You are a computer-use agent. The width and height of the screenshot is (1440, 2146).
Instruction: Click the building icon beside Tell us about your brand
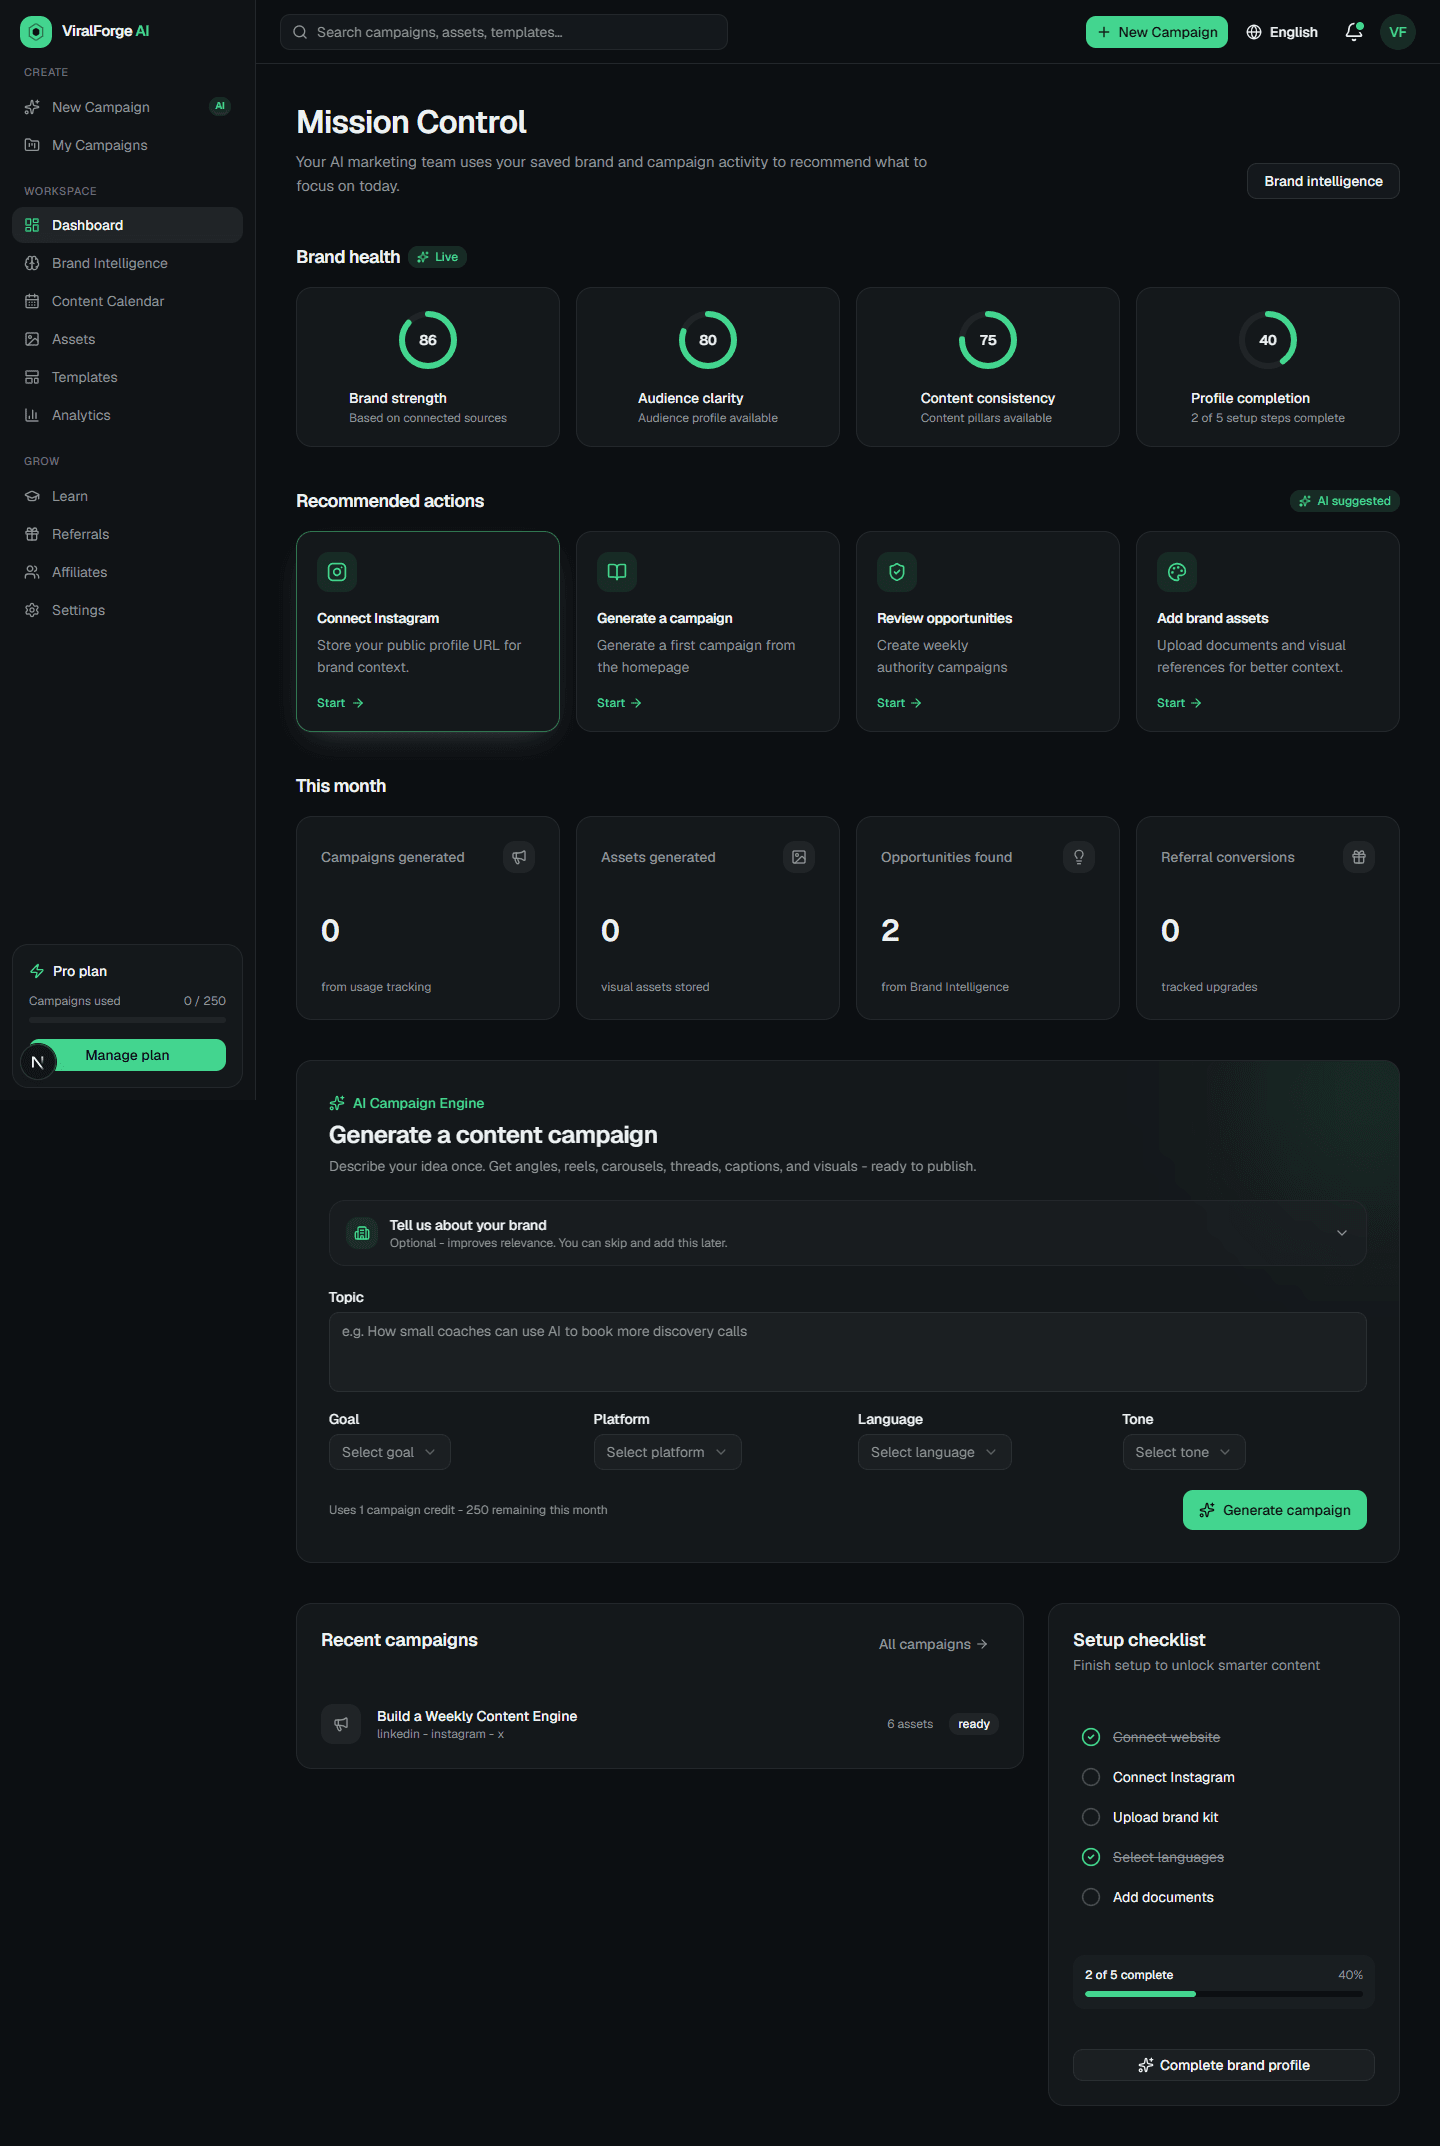[x=362, y=1233]
